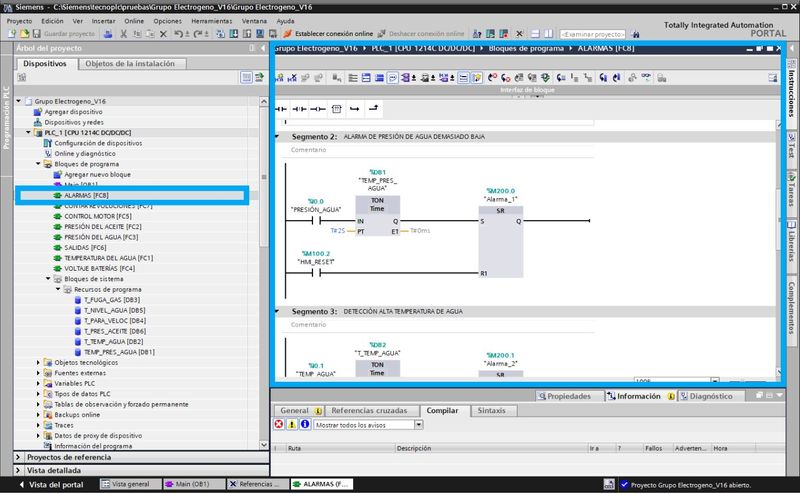Screen dimensions: 800x494
Task: Click the new project icon in the toolbar
Action: [x=12, y=34]
